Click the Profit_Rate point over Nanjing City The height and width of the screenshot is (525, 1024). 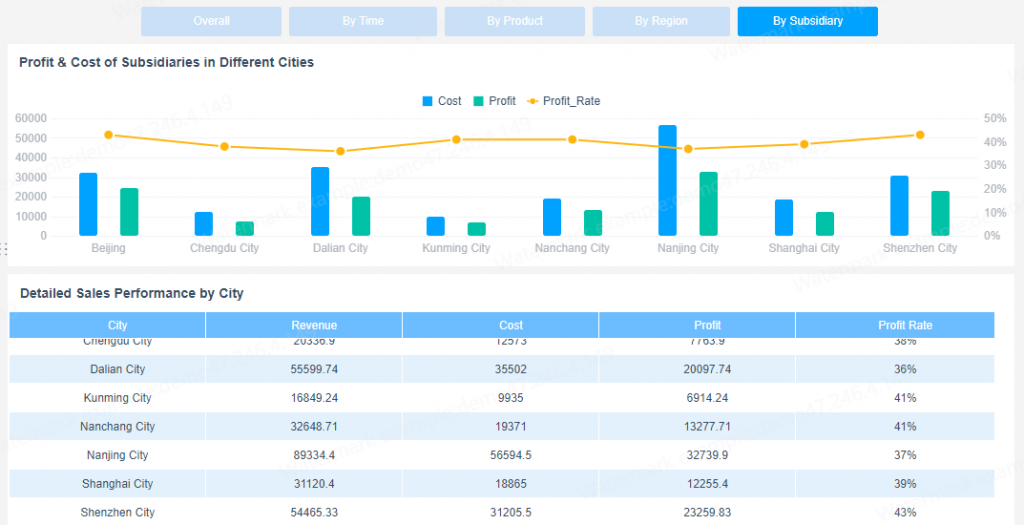(688, 149)
